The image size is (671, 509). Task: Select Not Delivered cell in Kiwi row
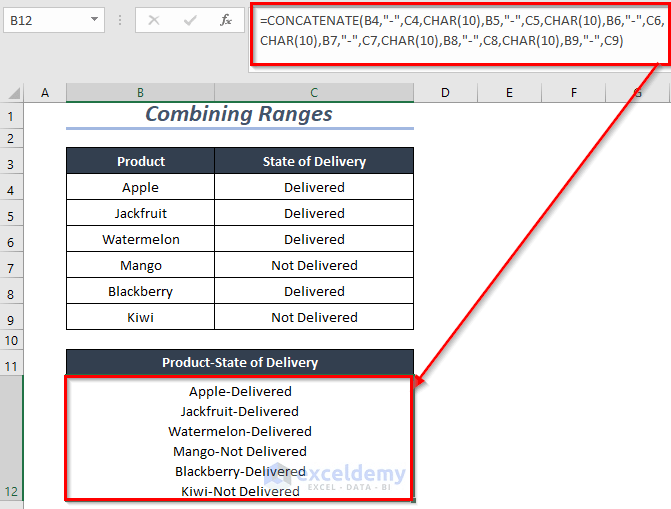(x=314, y=317)
